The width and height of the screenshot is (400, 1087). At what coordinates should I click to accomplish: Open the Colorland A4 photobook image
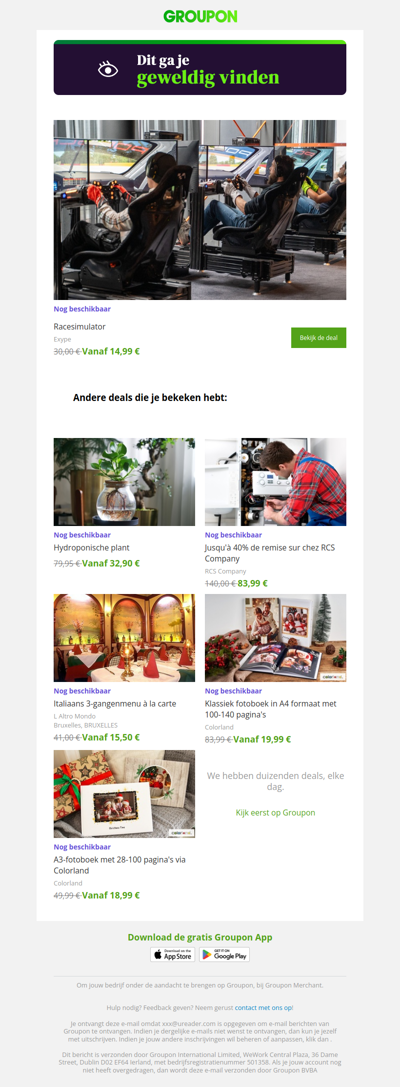275,638
